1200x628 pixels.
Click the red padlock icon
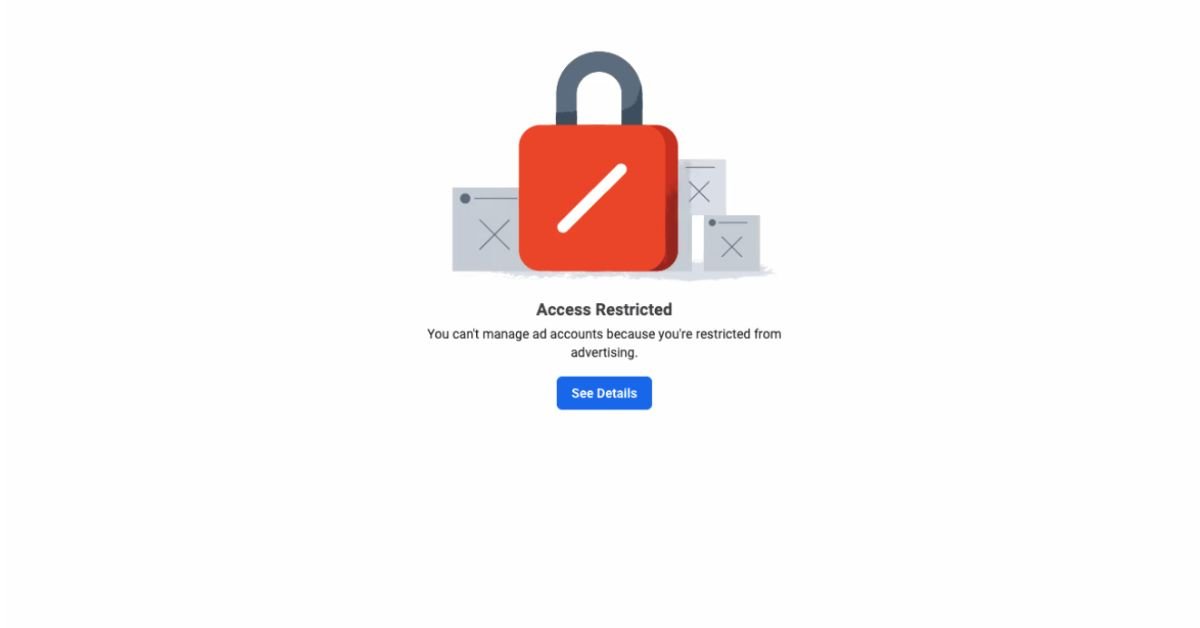[x=598, y=200]
